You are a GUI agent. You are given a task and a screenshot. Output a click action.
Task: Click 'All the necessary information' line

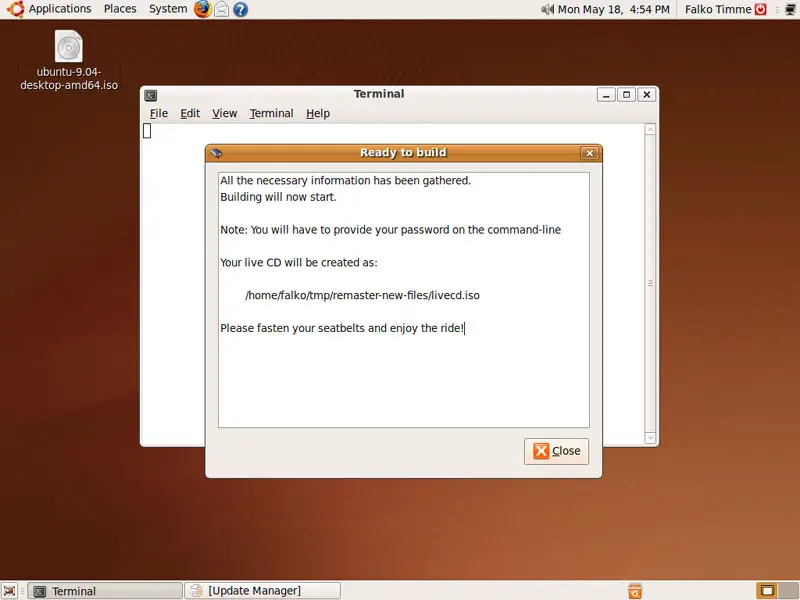pos(345,181)
